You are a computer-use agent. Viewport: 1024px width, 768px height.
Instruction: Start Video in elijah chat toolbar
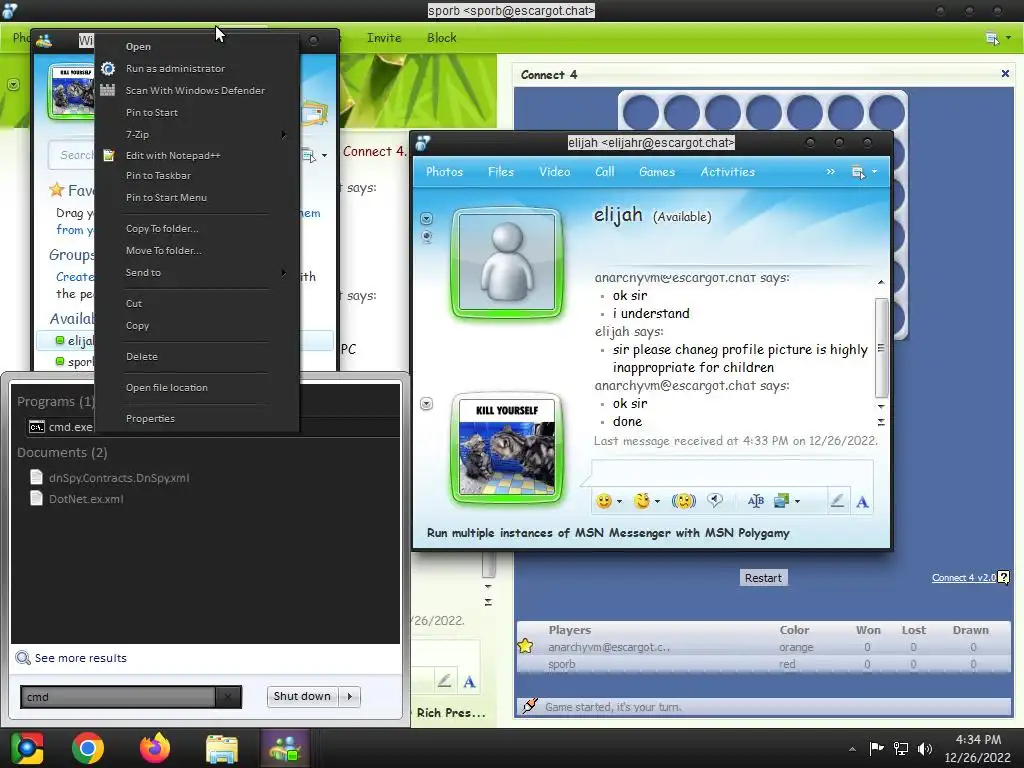point(554,172)
